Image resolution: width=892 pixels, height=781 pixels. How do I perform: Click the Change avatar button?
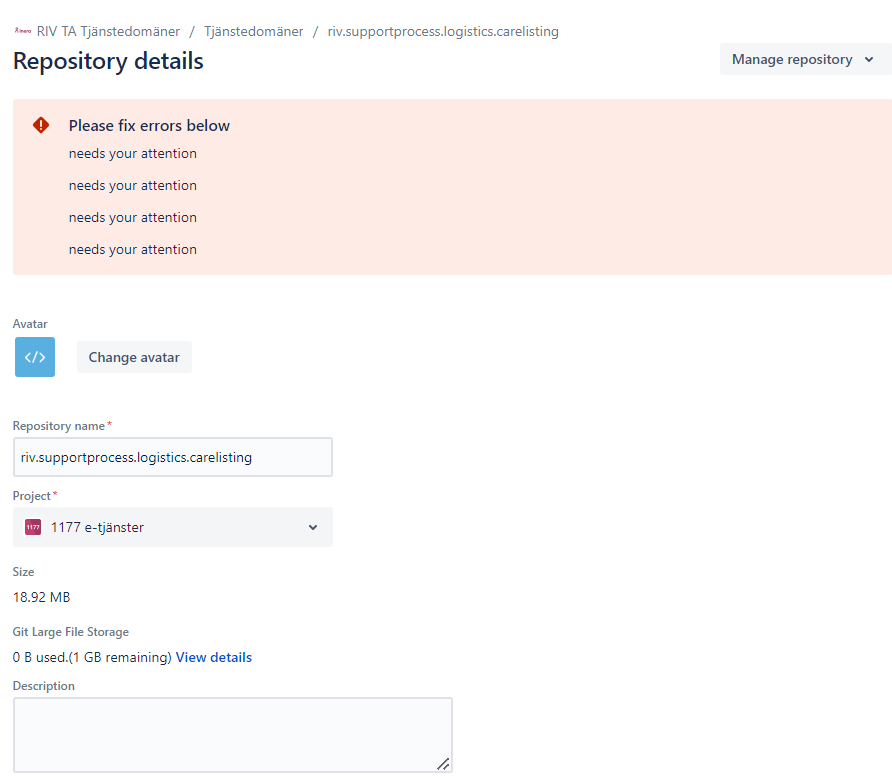[134, 357]
